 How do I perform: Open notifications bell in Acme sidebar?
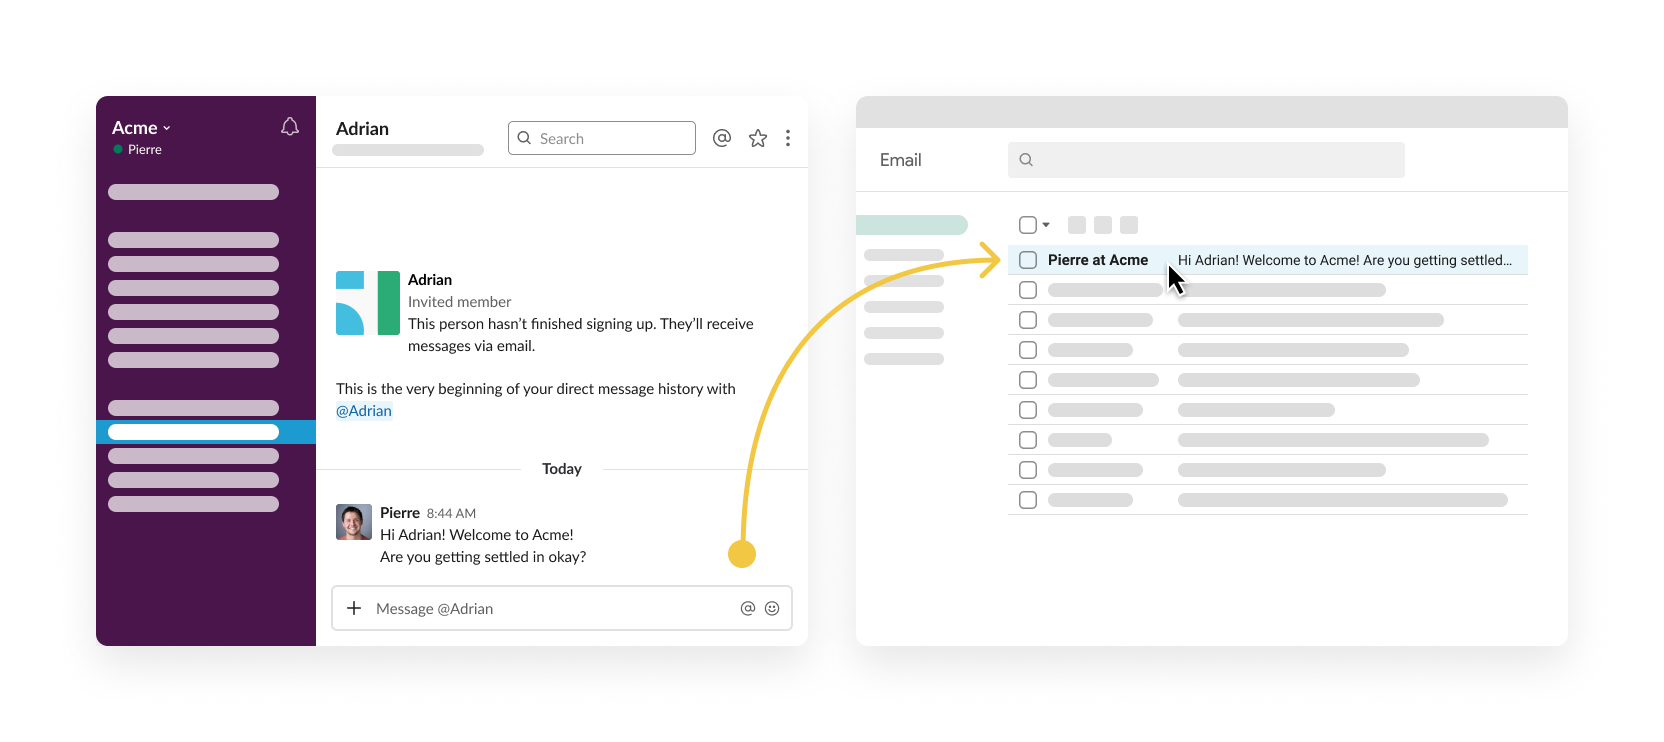290,127
